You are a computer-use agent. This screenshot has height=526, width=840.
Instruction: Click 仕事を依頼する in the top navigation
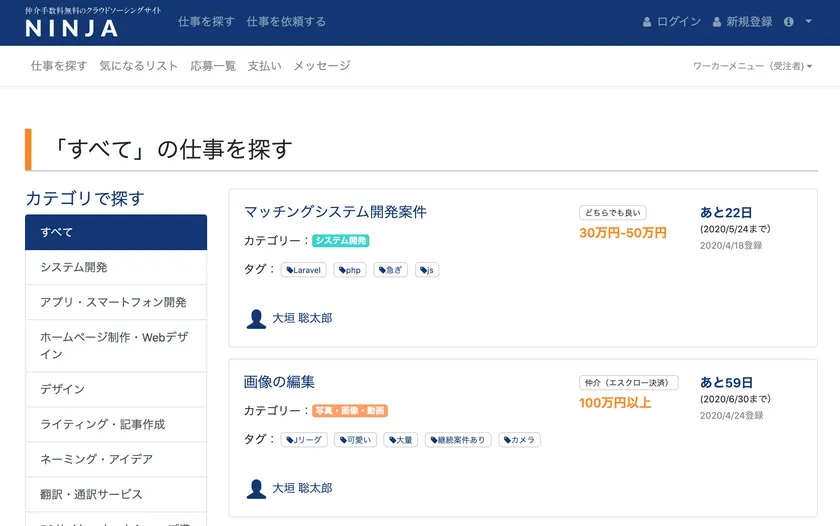click(286, 21)
